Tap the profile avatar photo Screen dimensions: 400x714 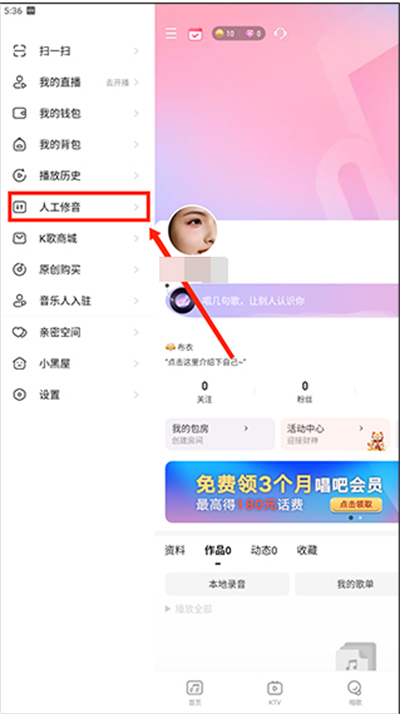193,230
